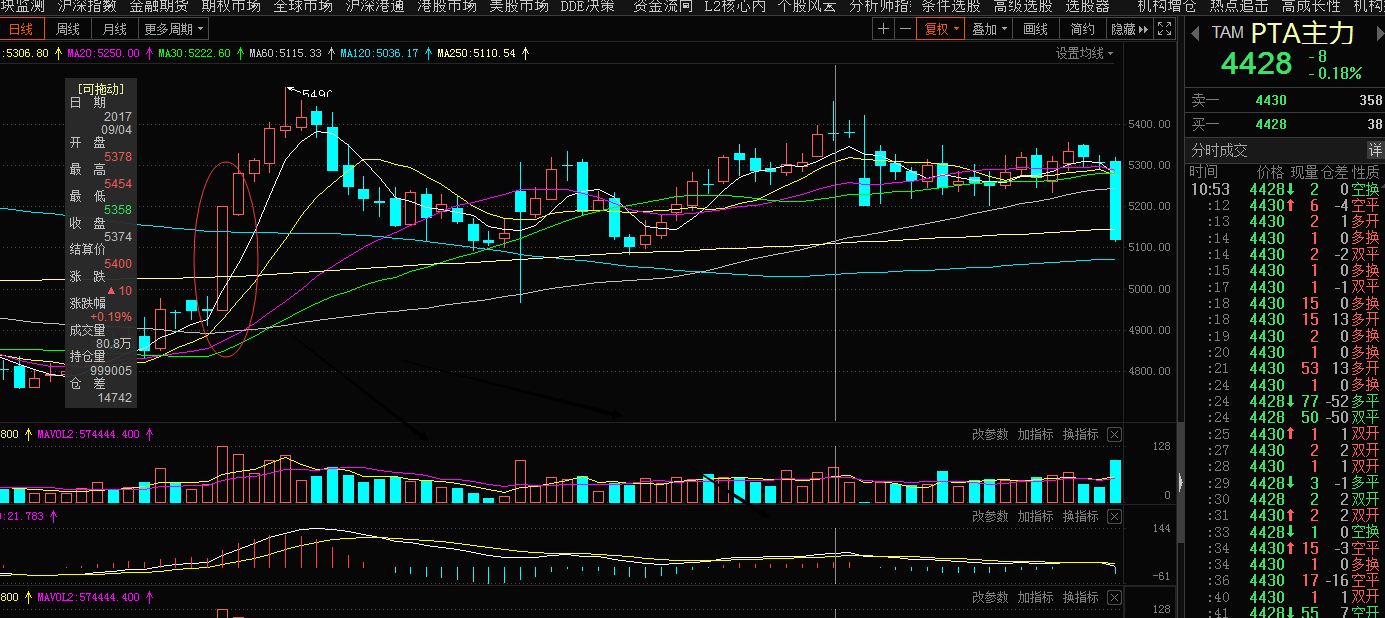Click 现量 53 in the :21 trade row
The image size is (1385, 618).
(x=1311, y=368)
